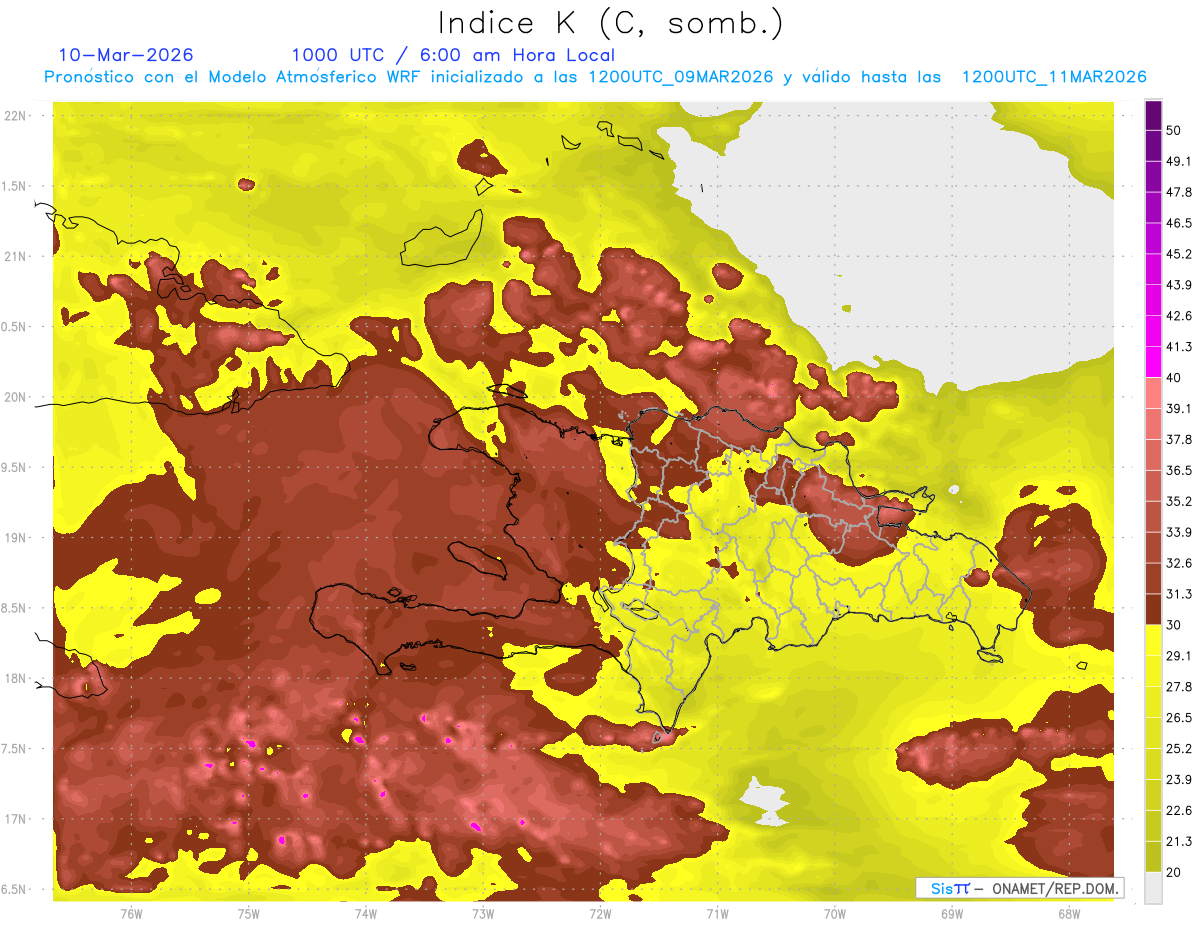Viewport: 1200px width, 927px height.
Task: Click the colorbar segment between 39.1 and 40
Action: 1153,393
